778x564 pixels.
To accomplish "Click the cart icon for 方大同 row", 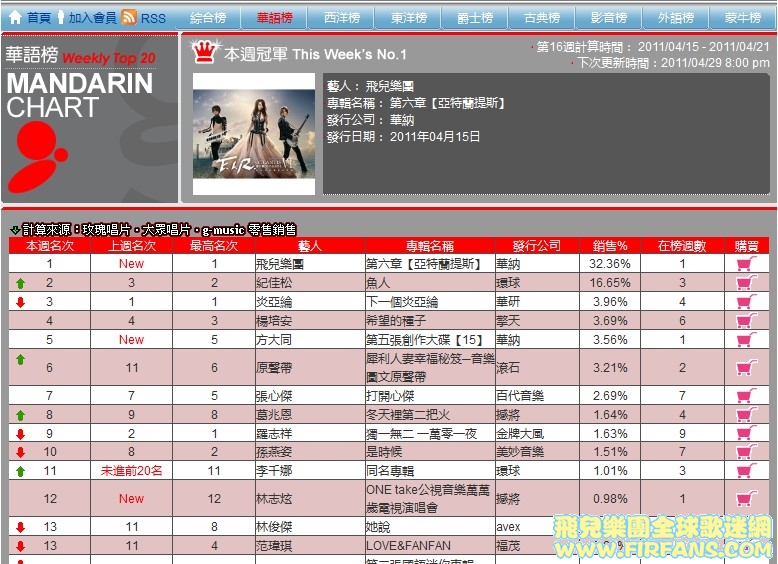I will tap(746, 339).
